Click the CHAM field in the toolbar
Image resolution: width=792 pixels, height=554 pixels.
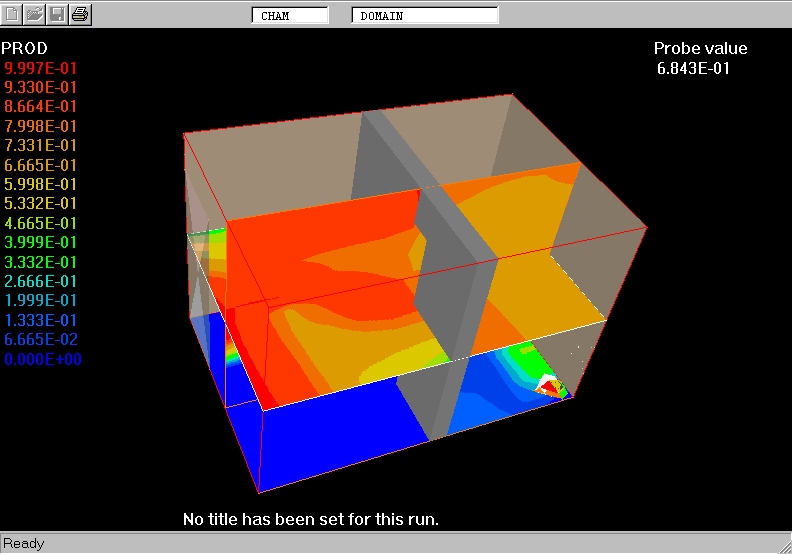coord(289,15)
